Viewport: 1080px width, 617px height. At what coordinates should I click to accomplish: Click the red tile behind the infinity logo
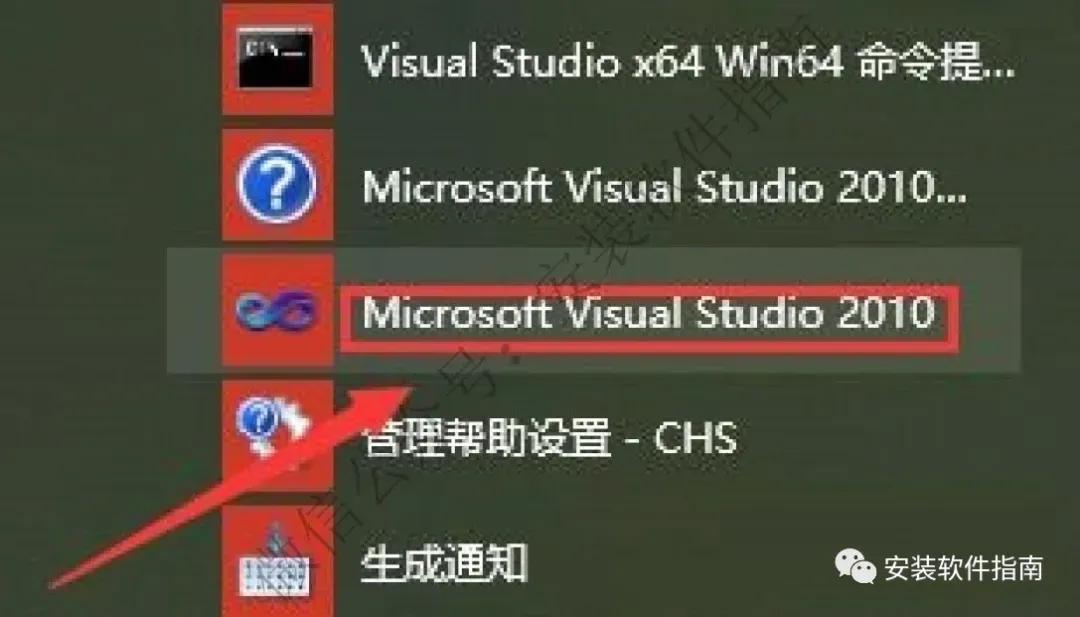(x=278, y=311)
